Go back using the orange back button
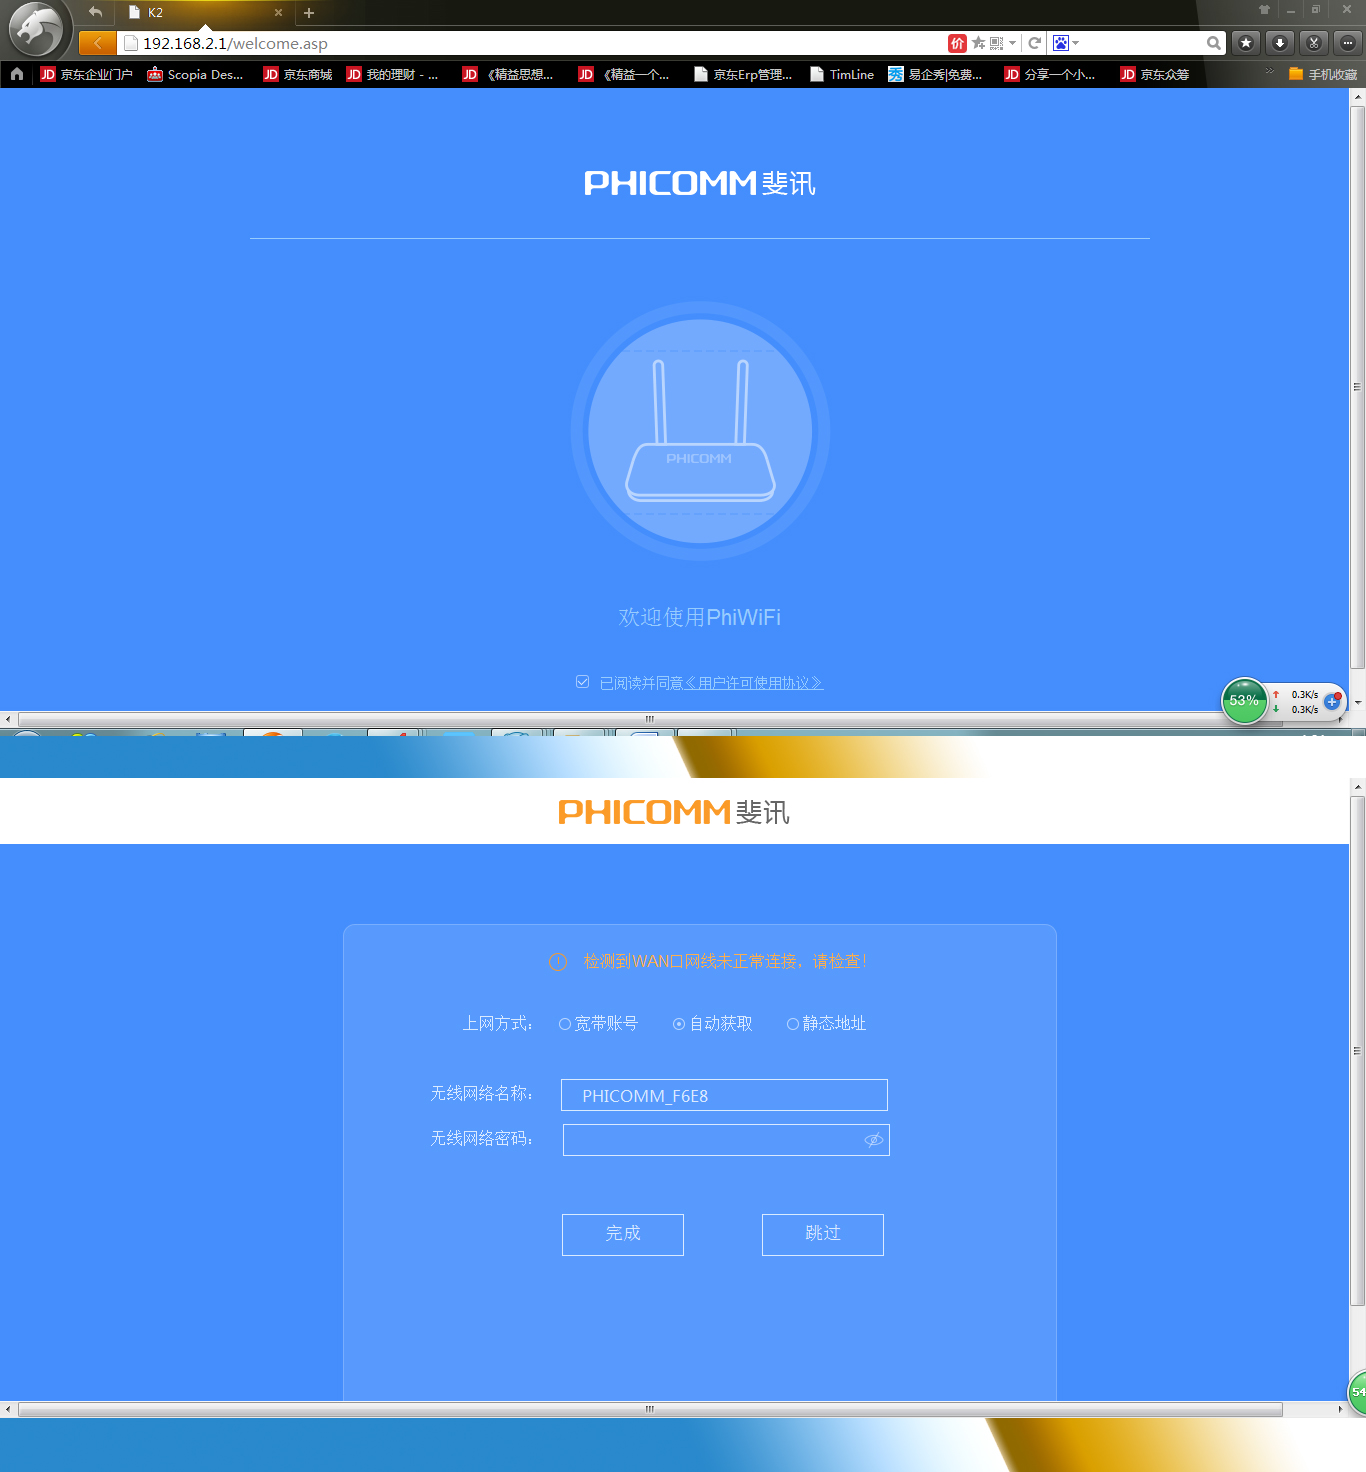1366x1472 pixels. [x=97, y=43]
